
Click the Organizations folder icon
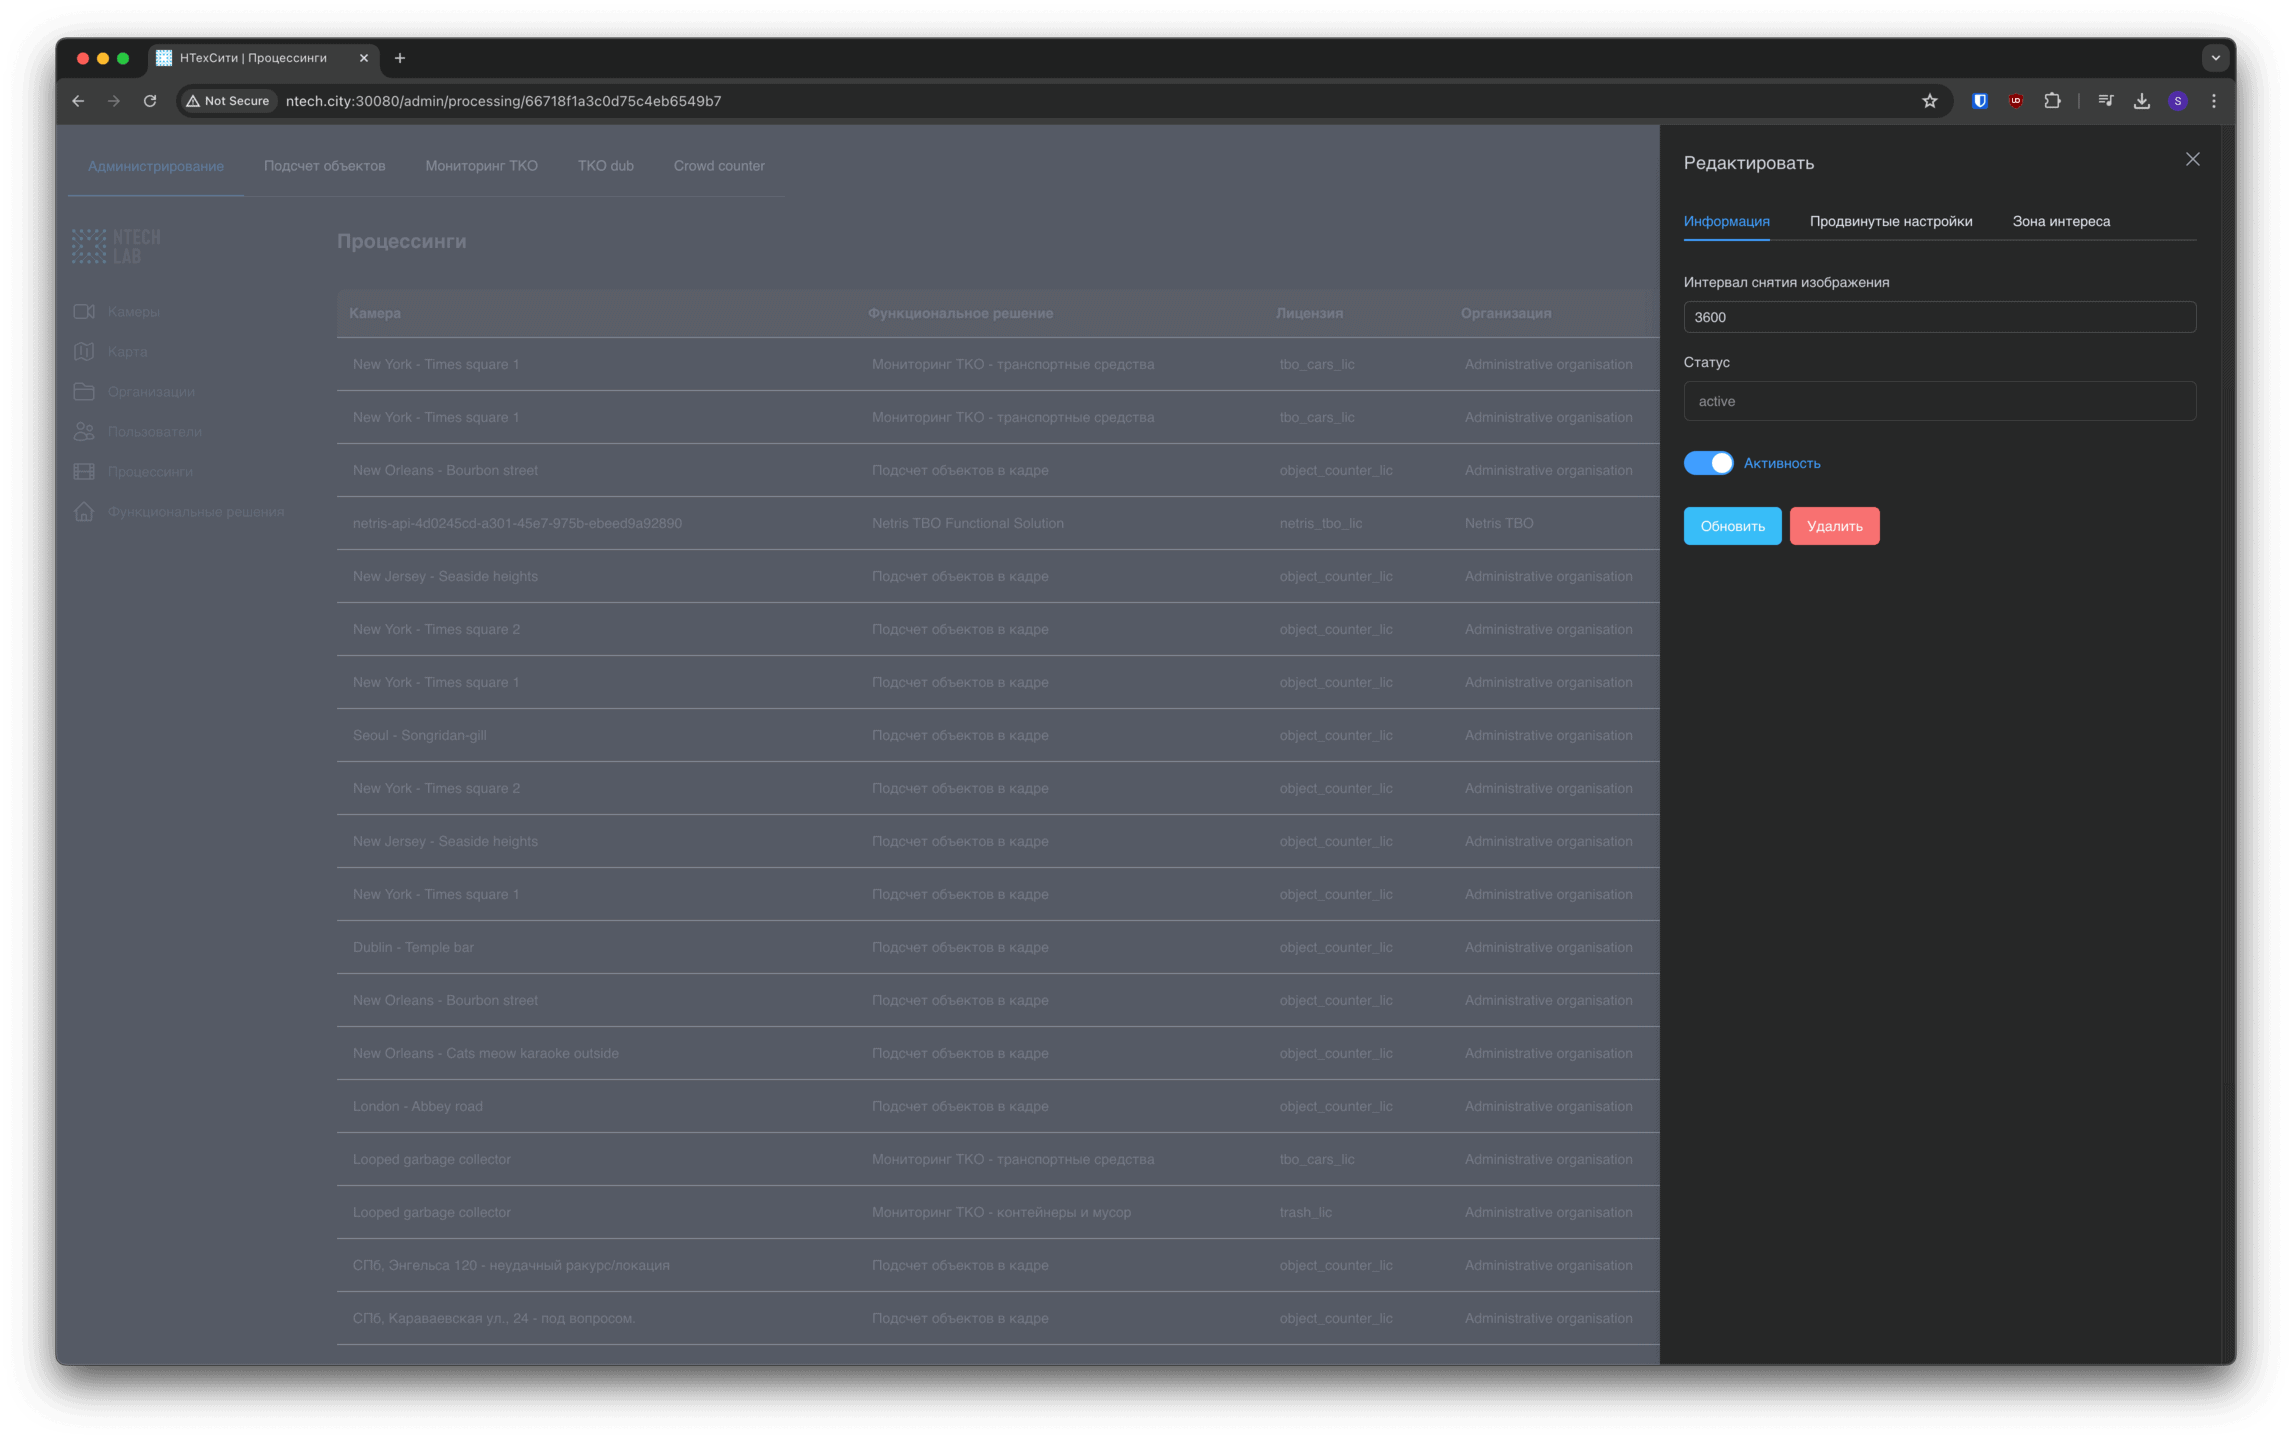tap(84, 392)
